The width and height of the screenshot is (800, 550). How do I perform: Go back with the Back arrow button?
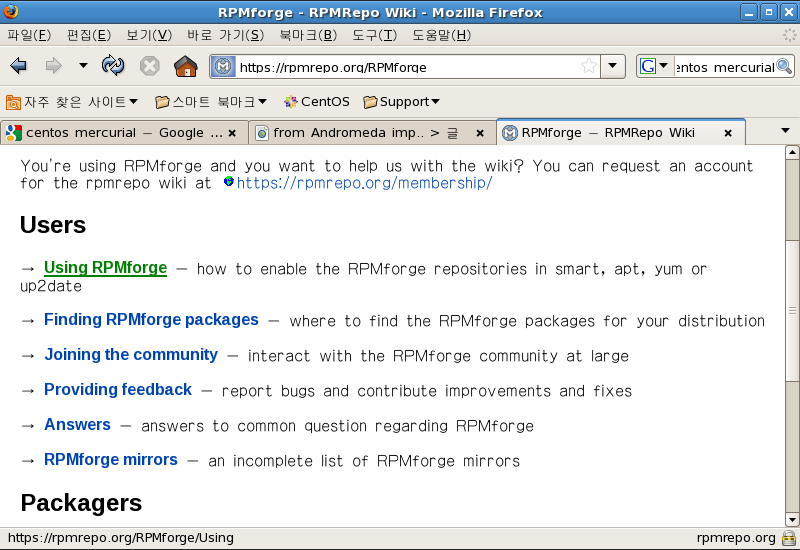[x=18, y=66]
